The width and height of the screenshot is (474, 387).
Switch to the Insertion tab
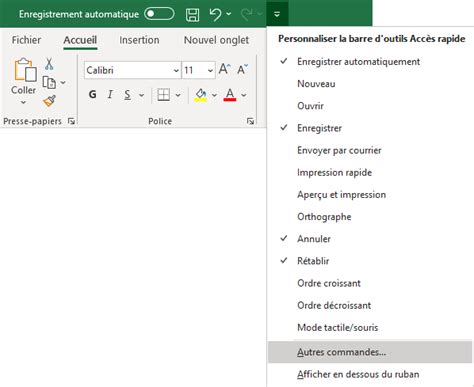139,40
